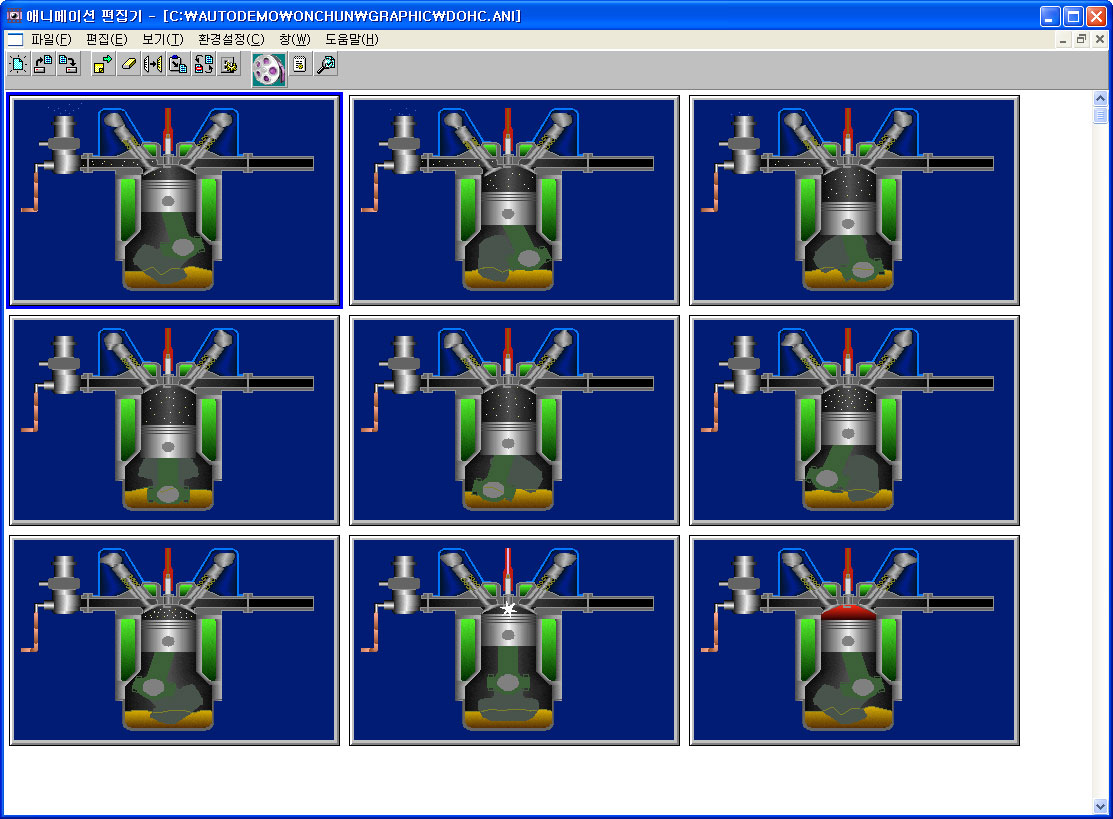Open the 편집(E) menu
The image size is (1113, 819).
pyautogui.click(x=106, y=39)
